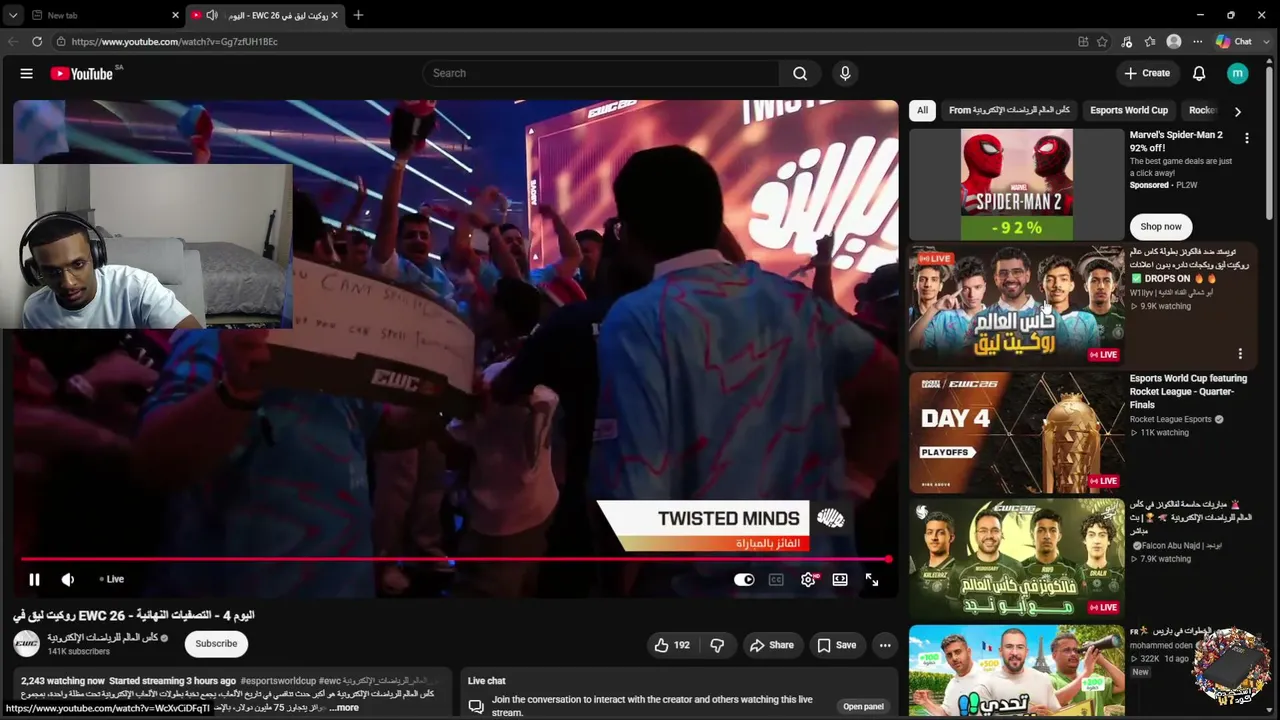The height and width of the screenshot is (720, 1280).
Task: Click the Twisted Minds overlay in video
Action: coord(722,526)
